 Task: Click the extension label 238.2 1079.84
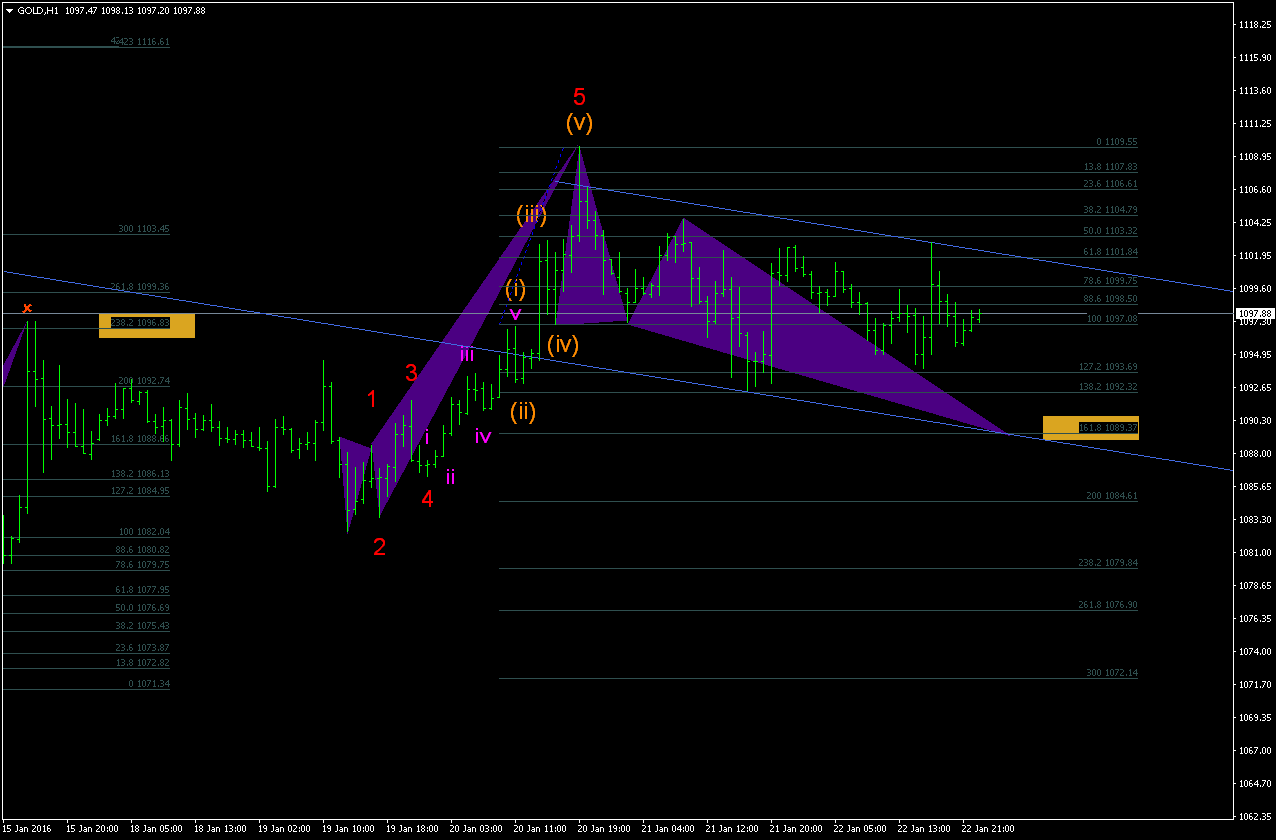click(x=1109, y=563)
